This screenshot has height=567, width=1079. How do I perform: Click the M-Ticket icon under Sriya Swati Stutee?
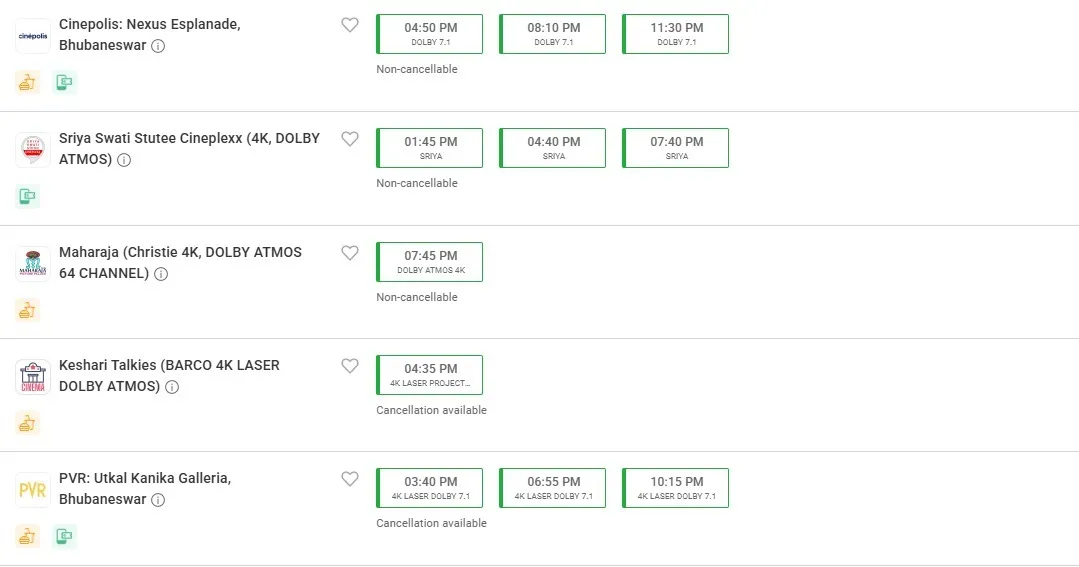[27, 196]
